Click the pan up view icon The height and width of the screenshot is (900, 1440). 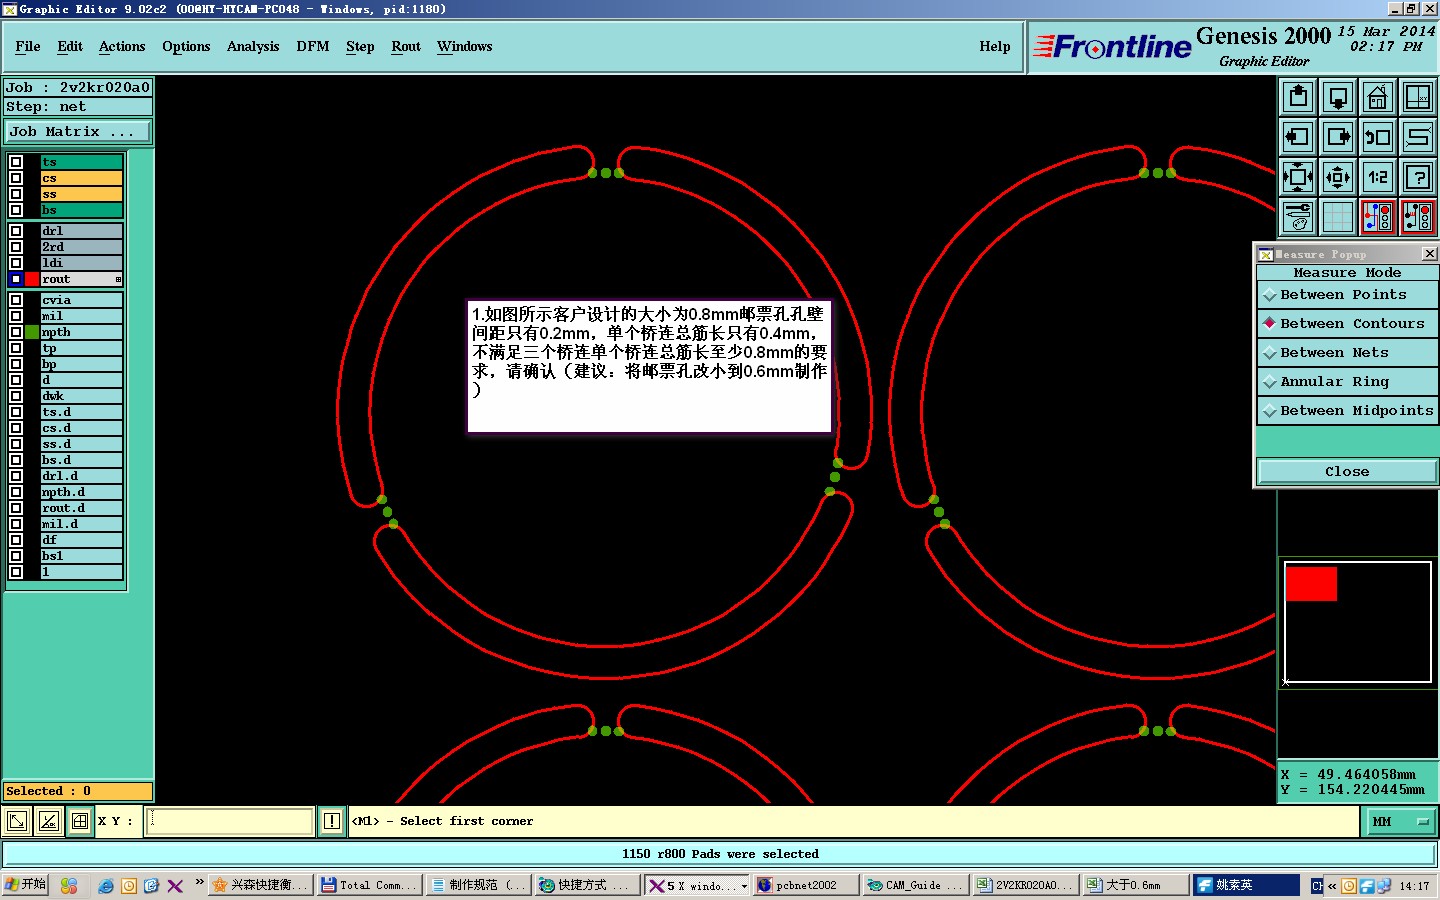point(1298,97)
